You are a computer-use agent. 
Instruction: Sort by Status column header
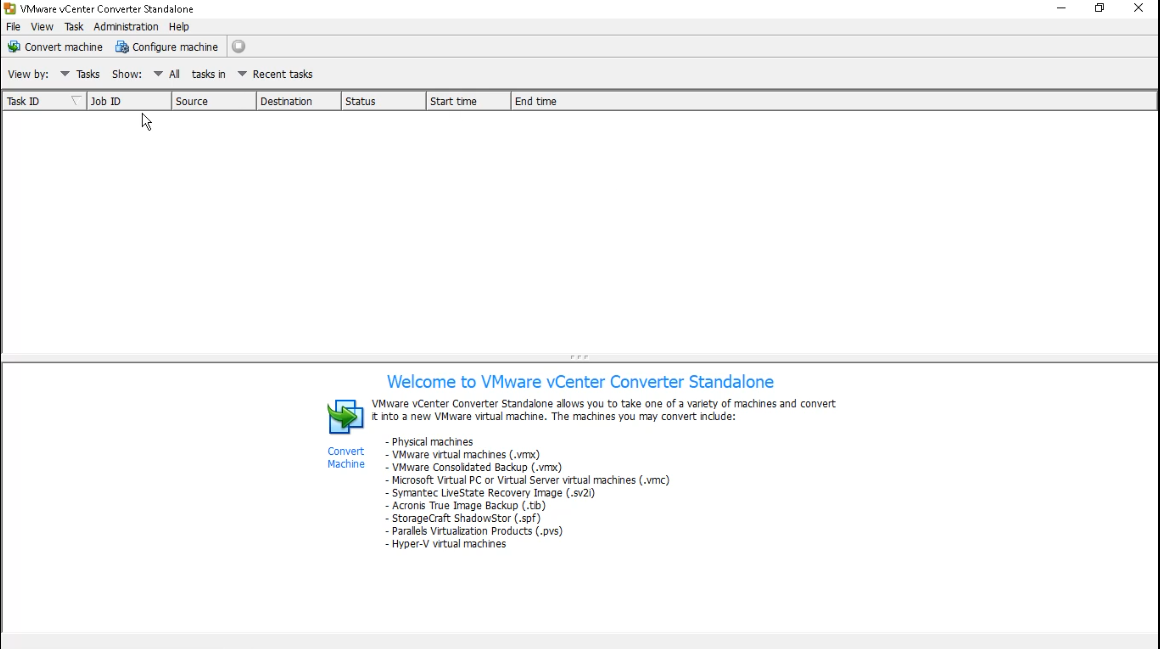(384, 101)
